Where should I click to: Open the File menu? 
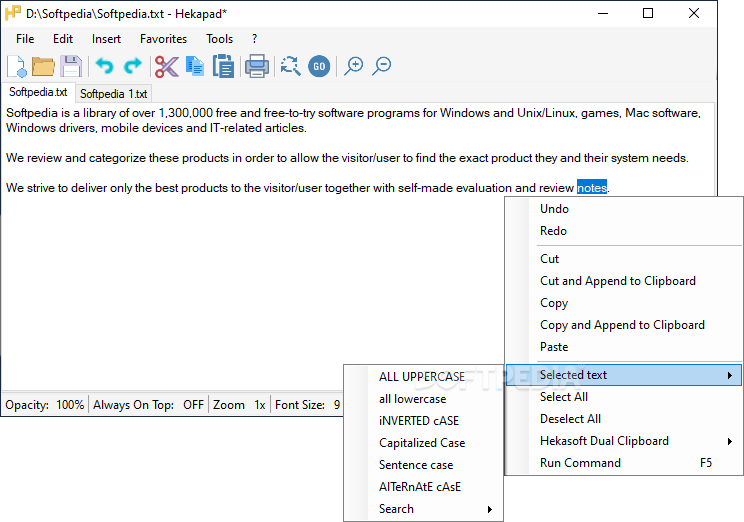(25, 39)
